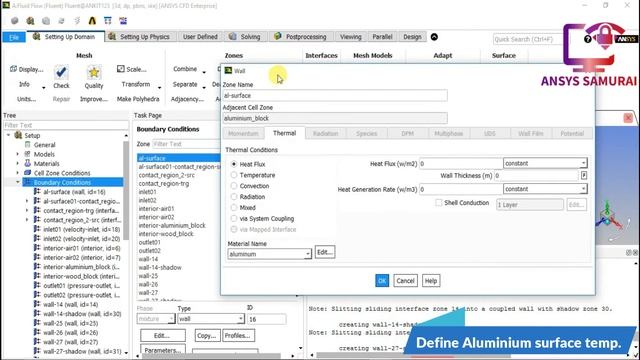Select the Radiation thermal condition
640x360 pixels.
tap(233, 197)
